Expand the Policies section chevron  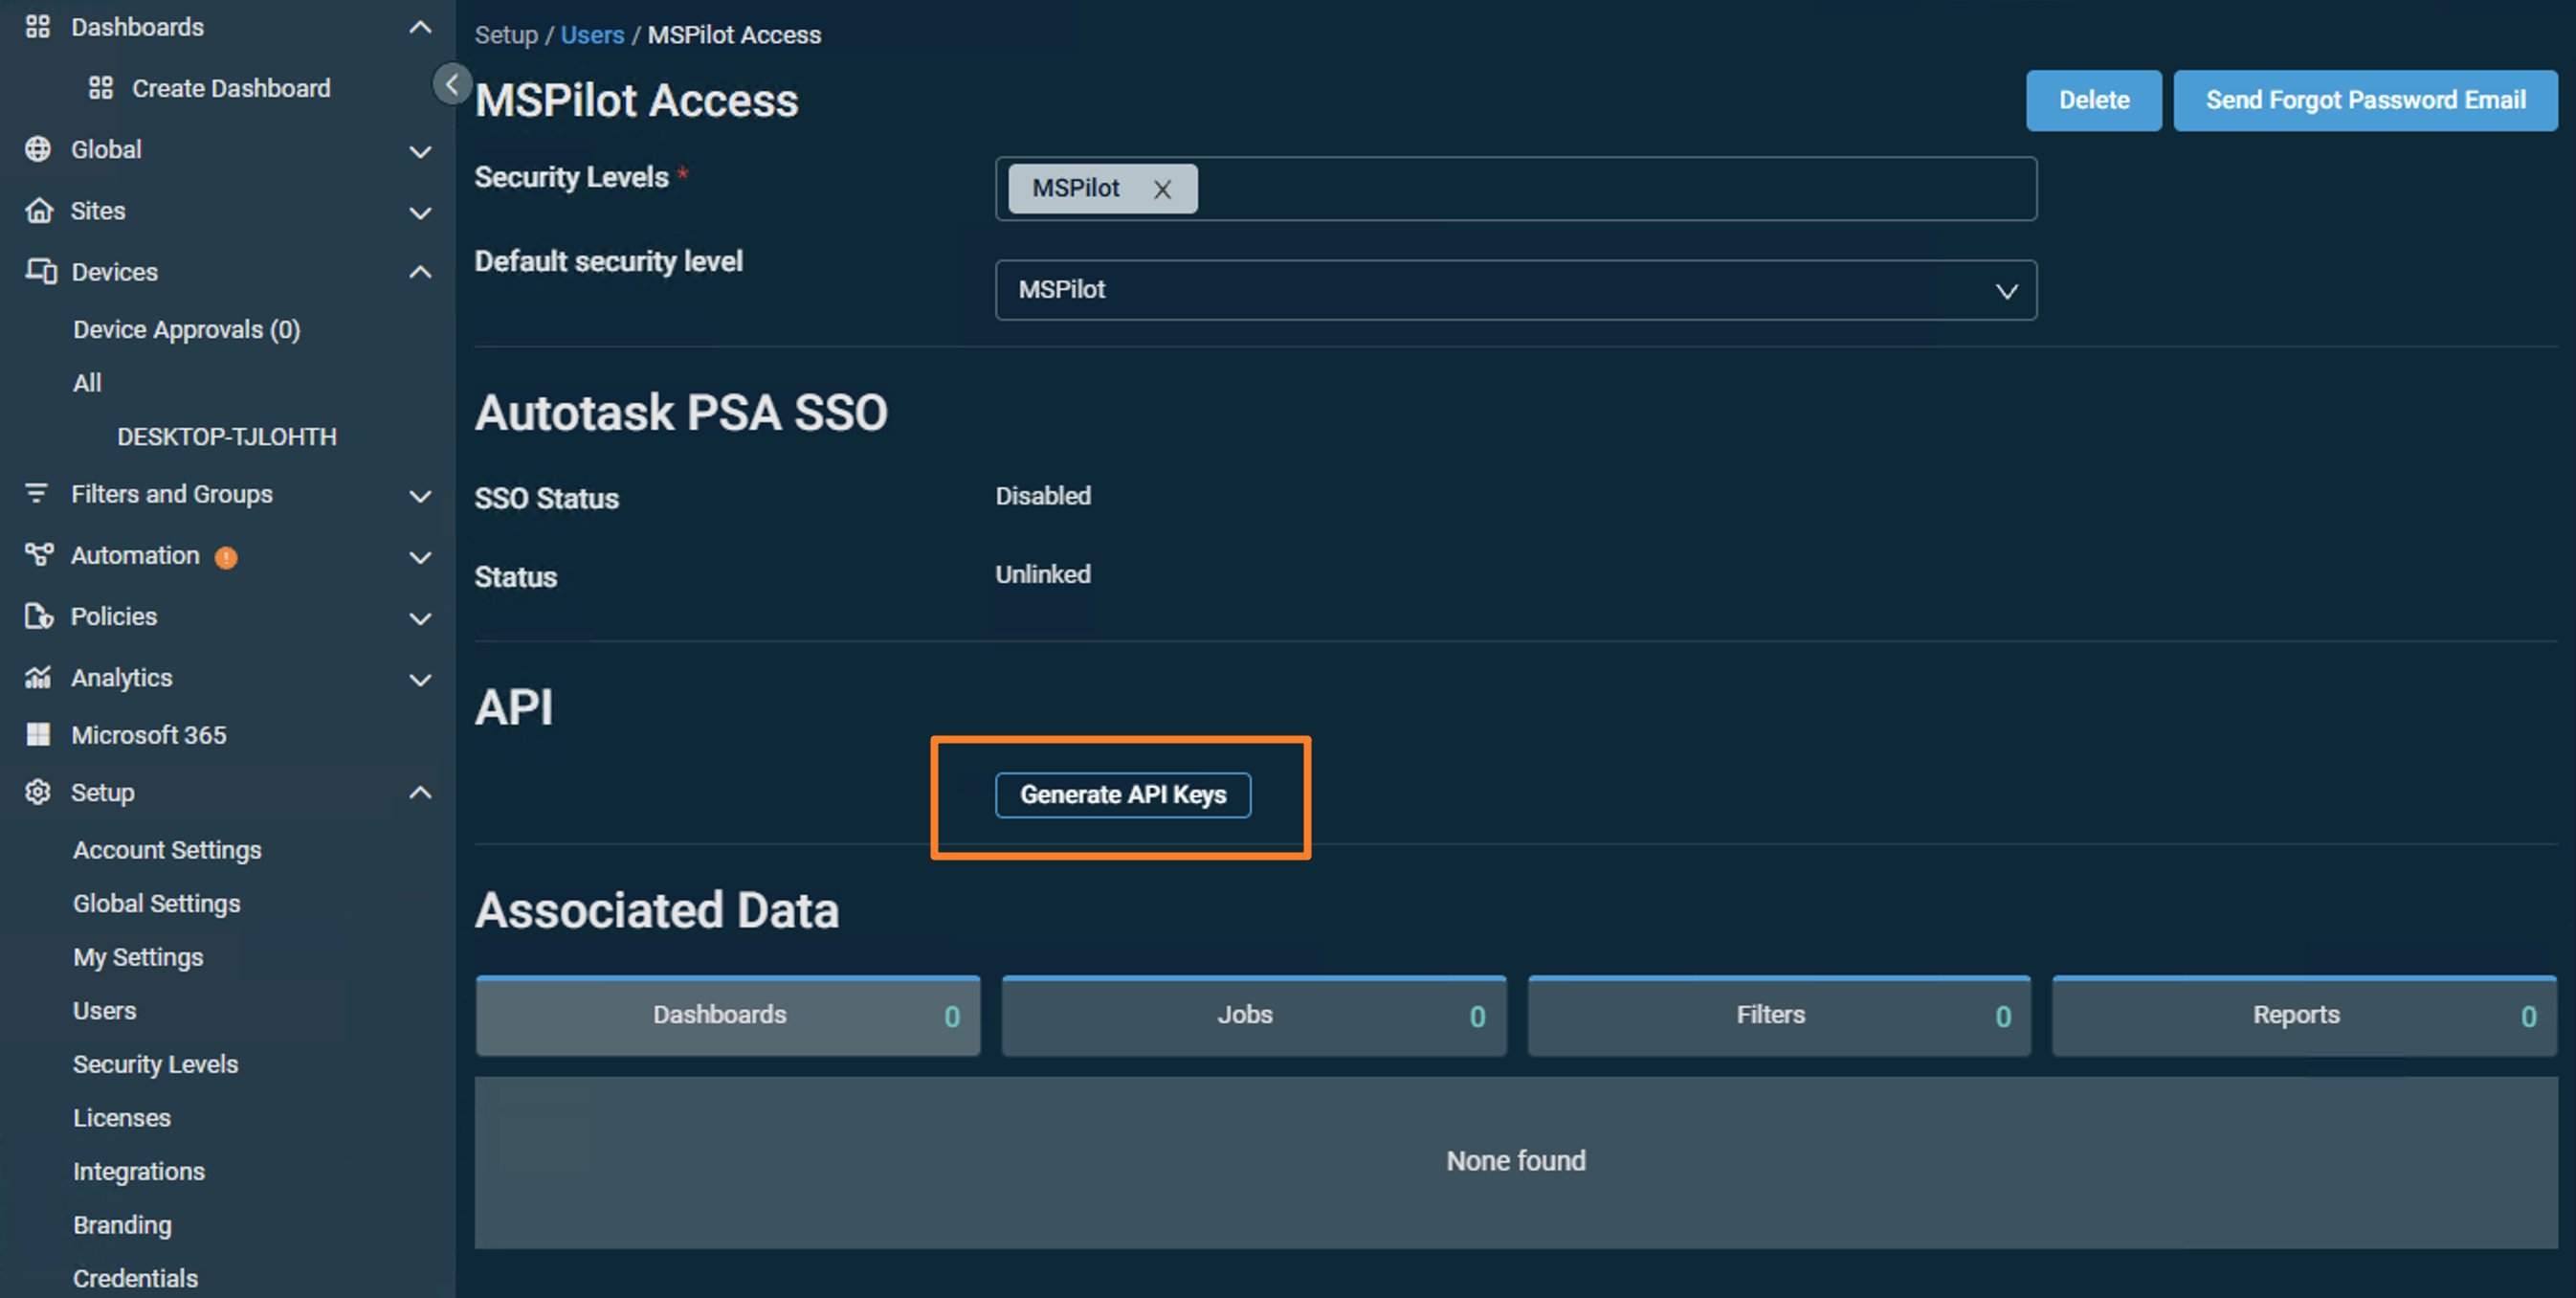(x=421, y=619)
